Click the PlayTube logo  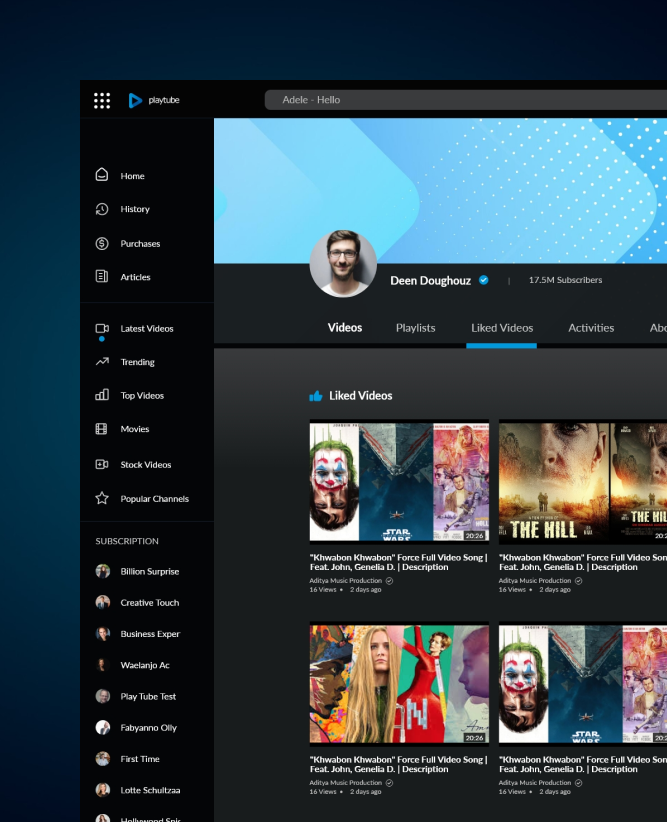pos(154,100)
